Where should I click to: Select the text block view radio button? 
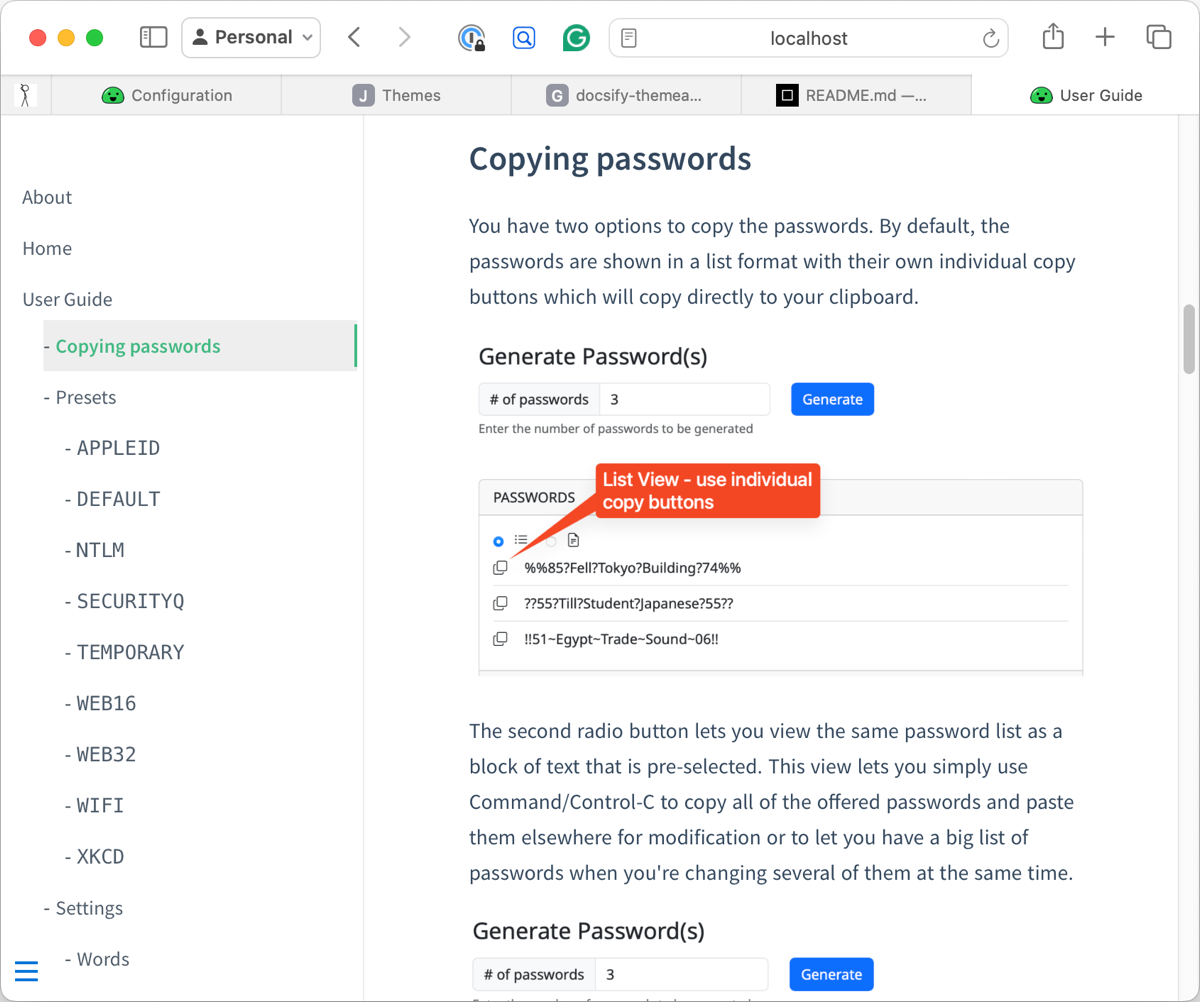pyautogui.click(x=552, y=541)
